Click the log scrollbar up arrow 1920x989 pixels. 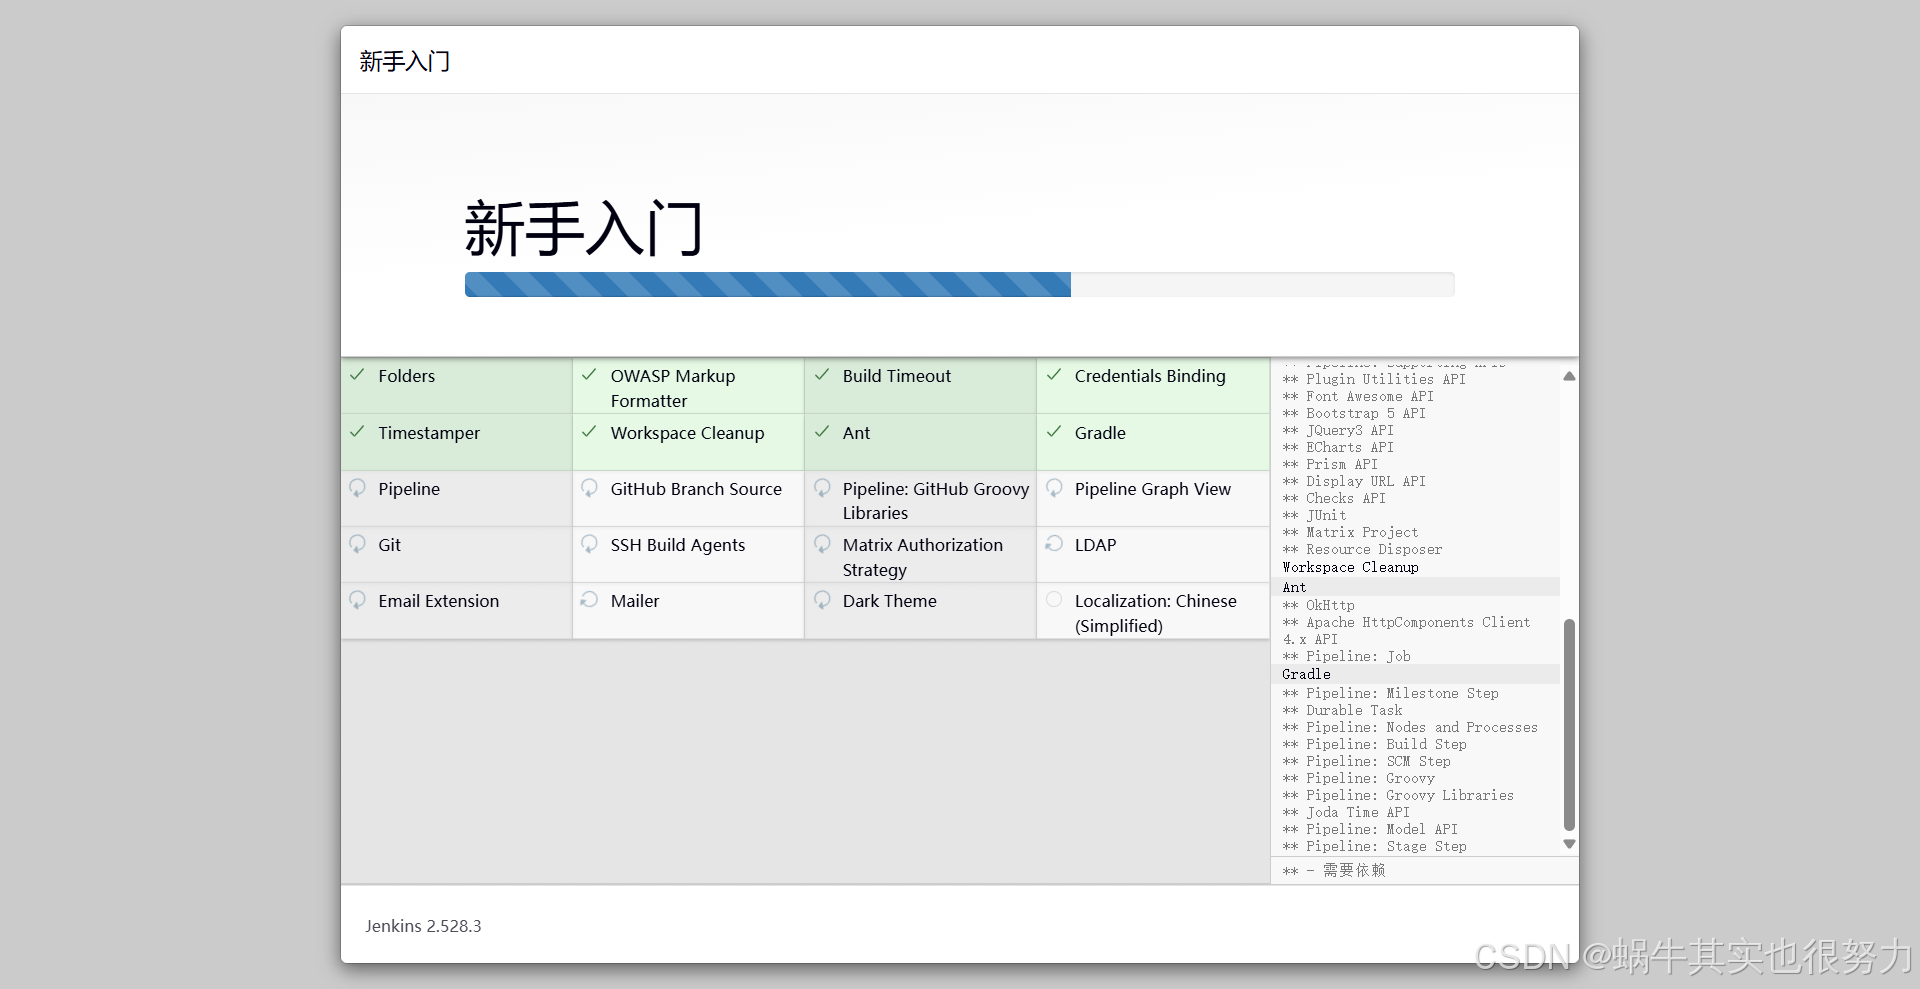pos(1568,376)
